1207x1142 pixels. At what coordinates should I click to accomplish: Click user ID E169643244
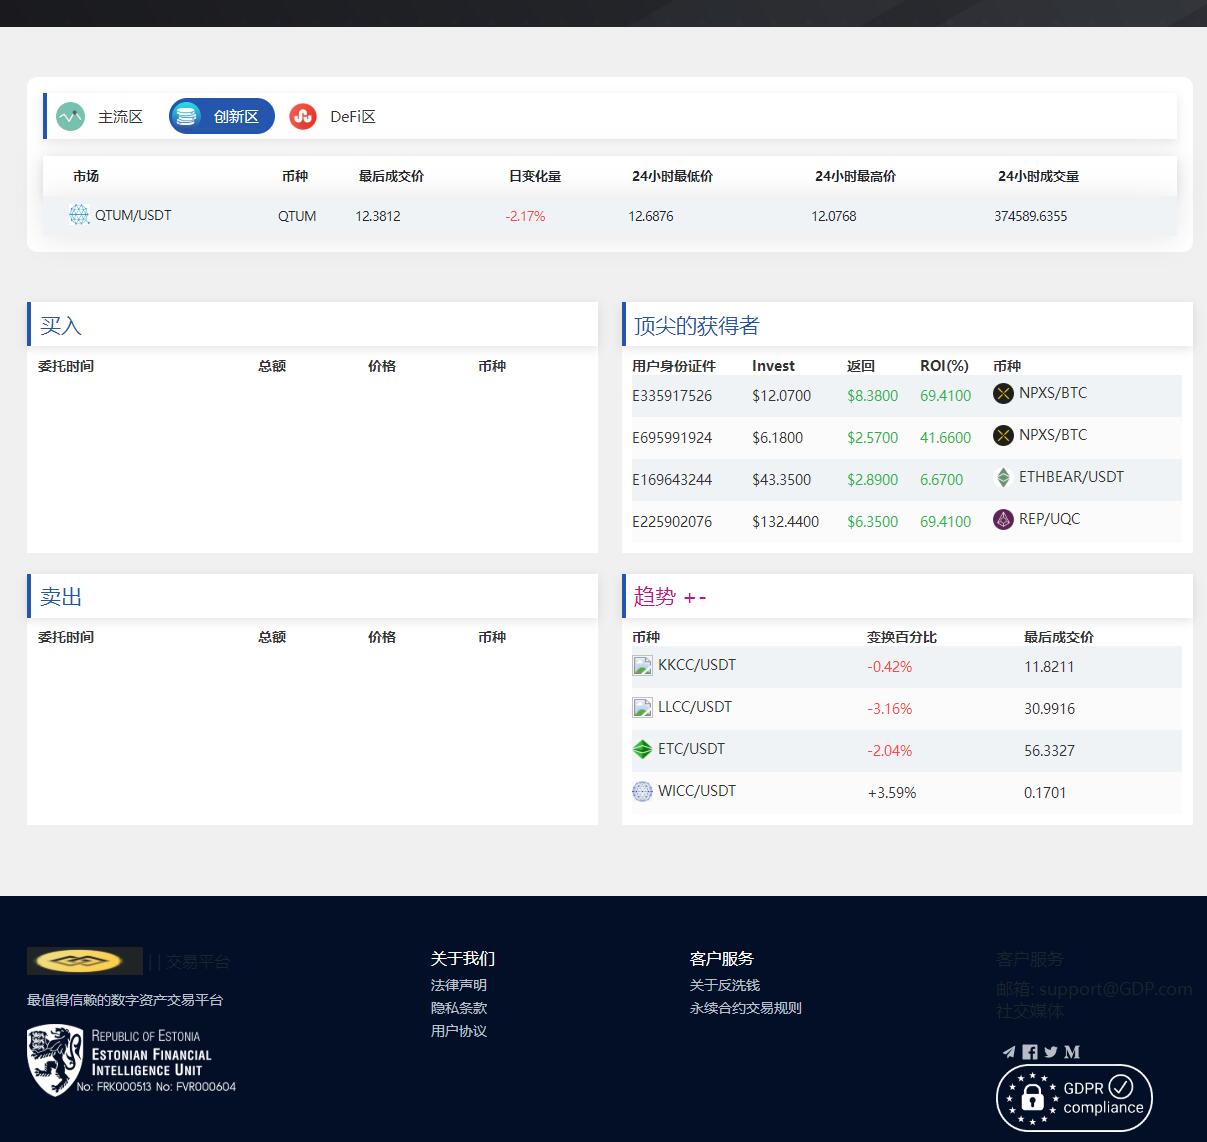[x=672, y=480]
